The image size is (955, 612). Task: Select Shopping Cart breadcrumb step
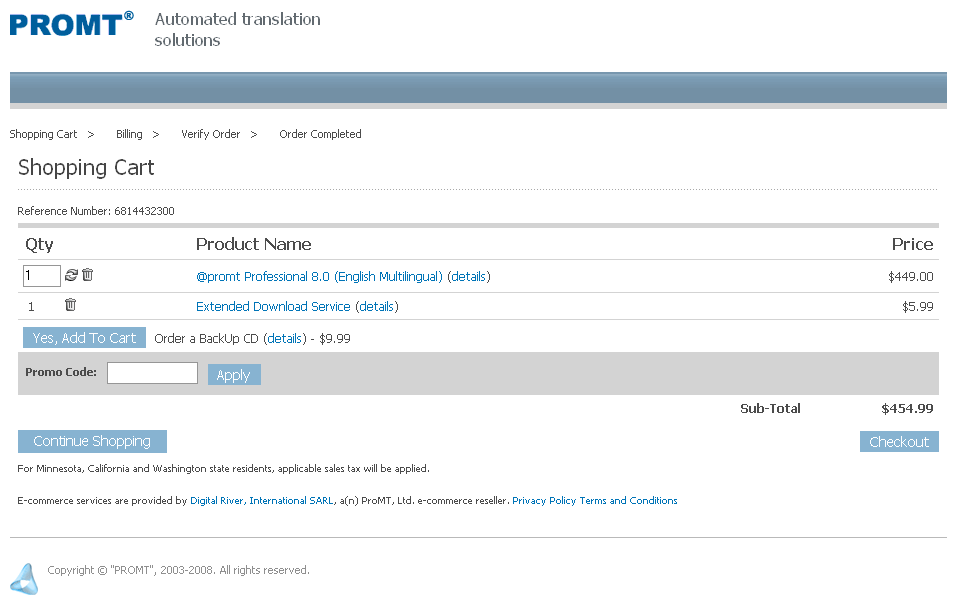click(x=43, y=134)
